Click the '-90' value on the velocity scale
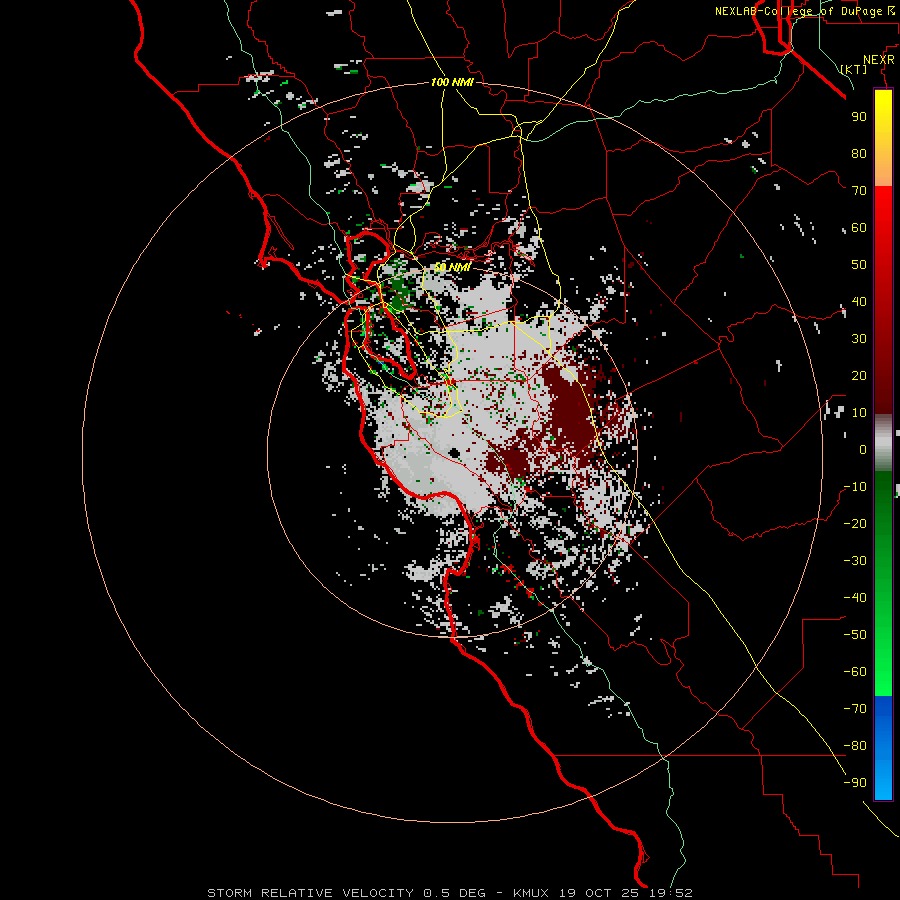The image size is (900, 900). [855, 782]
